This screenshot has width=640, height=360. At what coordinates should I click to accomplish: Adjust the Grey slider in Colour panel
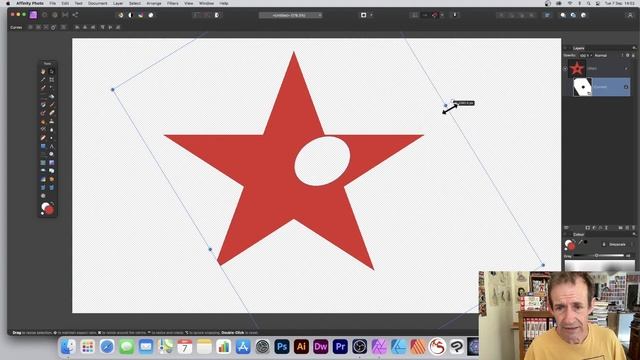click(x=598, y=256)
